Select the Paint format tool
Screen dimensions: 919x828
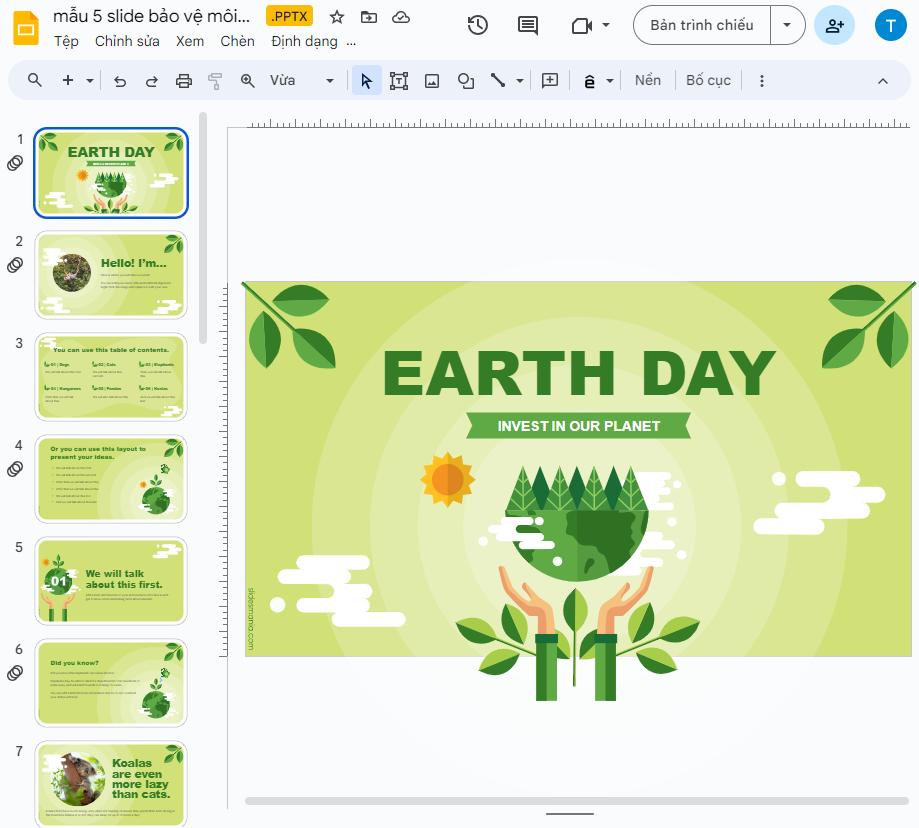coord(215,80)
